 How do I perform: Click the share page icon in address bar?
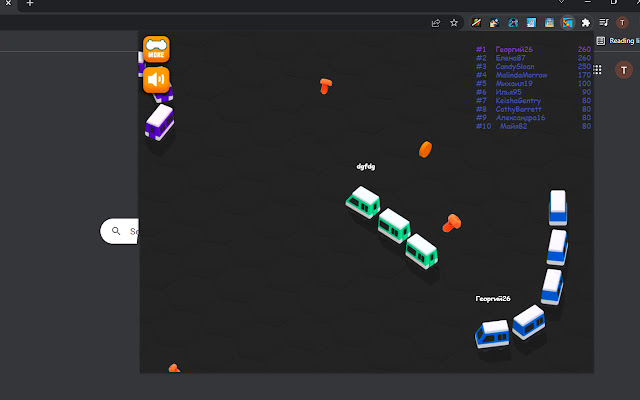(436, 23)
